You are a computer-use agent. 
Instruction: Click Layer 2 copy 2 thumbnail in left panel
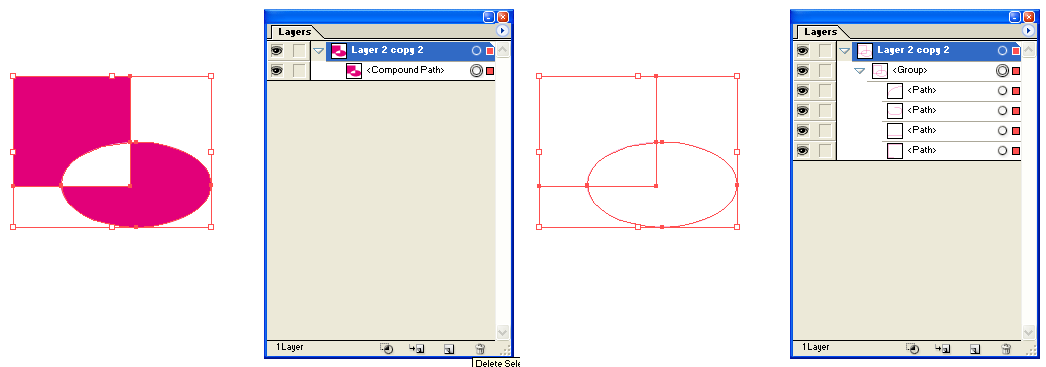click(x=339, y=51)
